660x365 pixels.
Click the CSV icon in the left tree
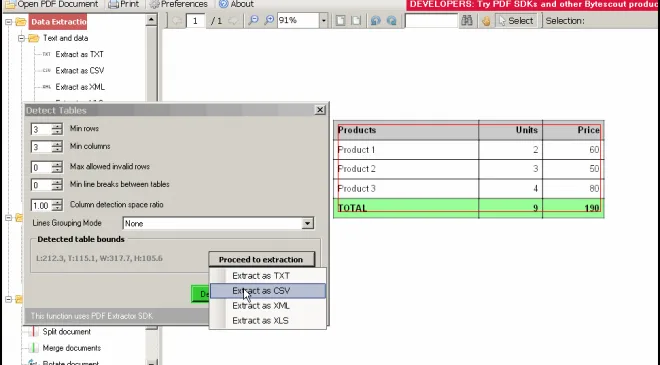tap(46, 71)
